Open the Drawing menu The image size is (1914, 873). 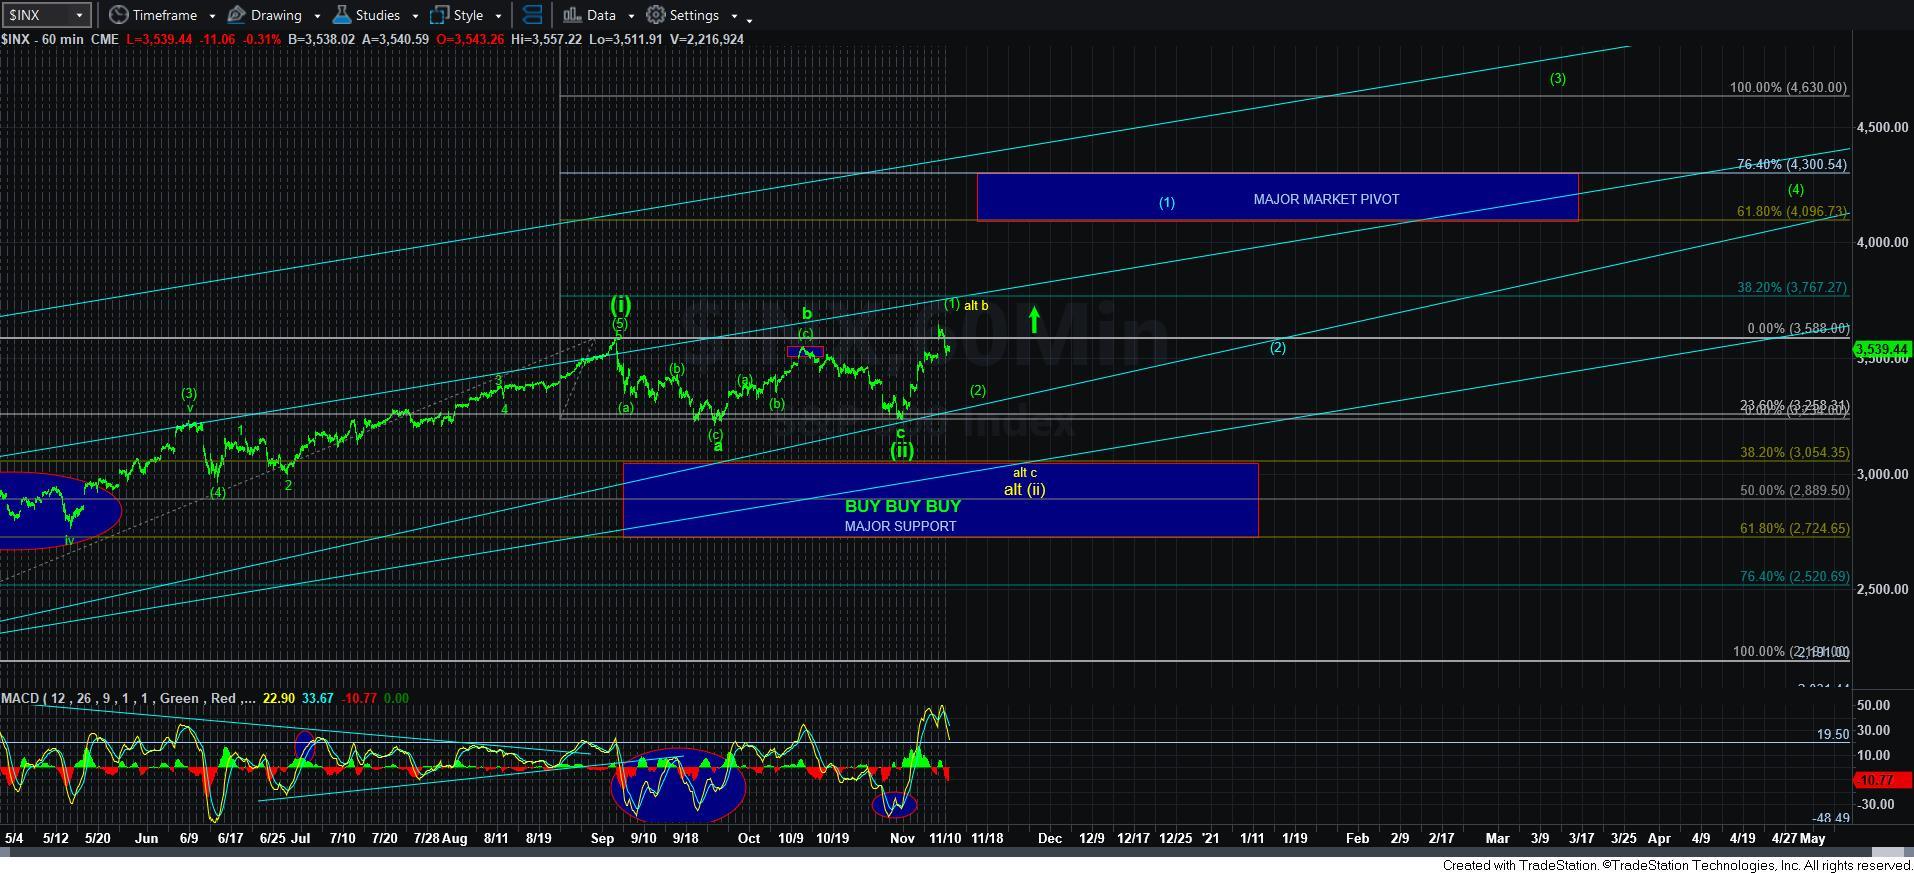(x=275, y=15)
